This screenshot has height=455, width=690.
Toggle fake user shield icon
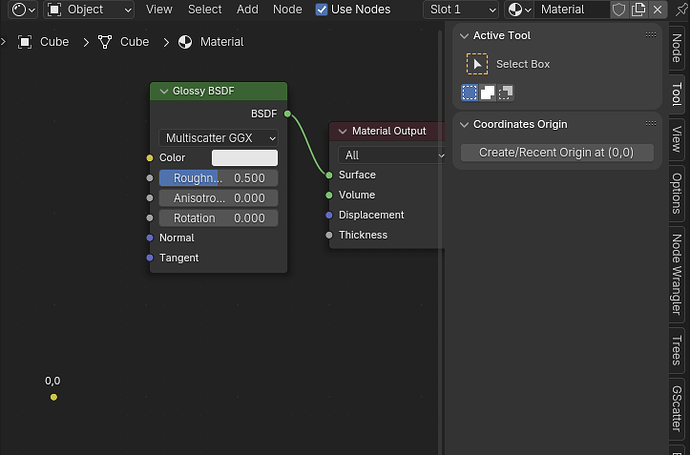coord(619,9)
